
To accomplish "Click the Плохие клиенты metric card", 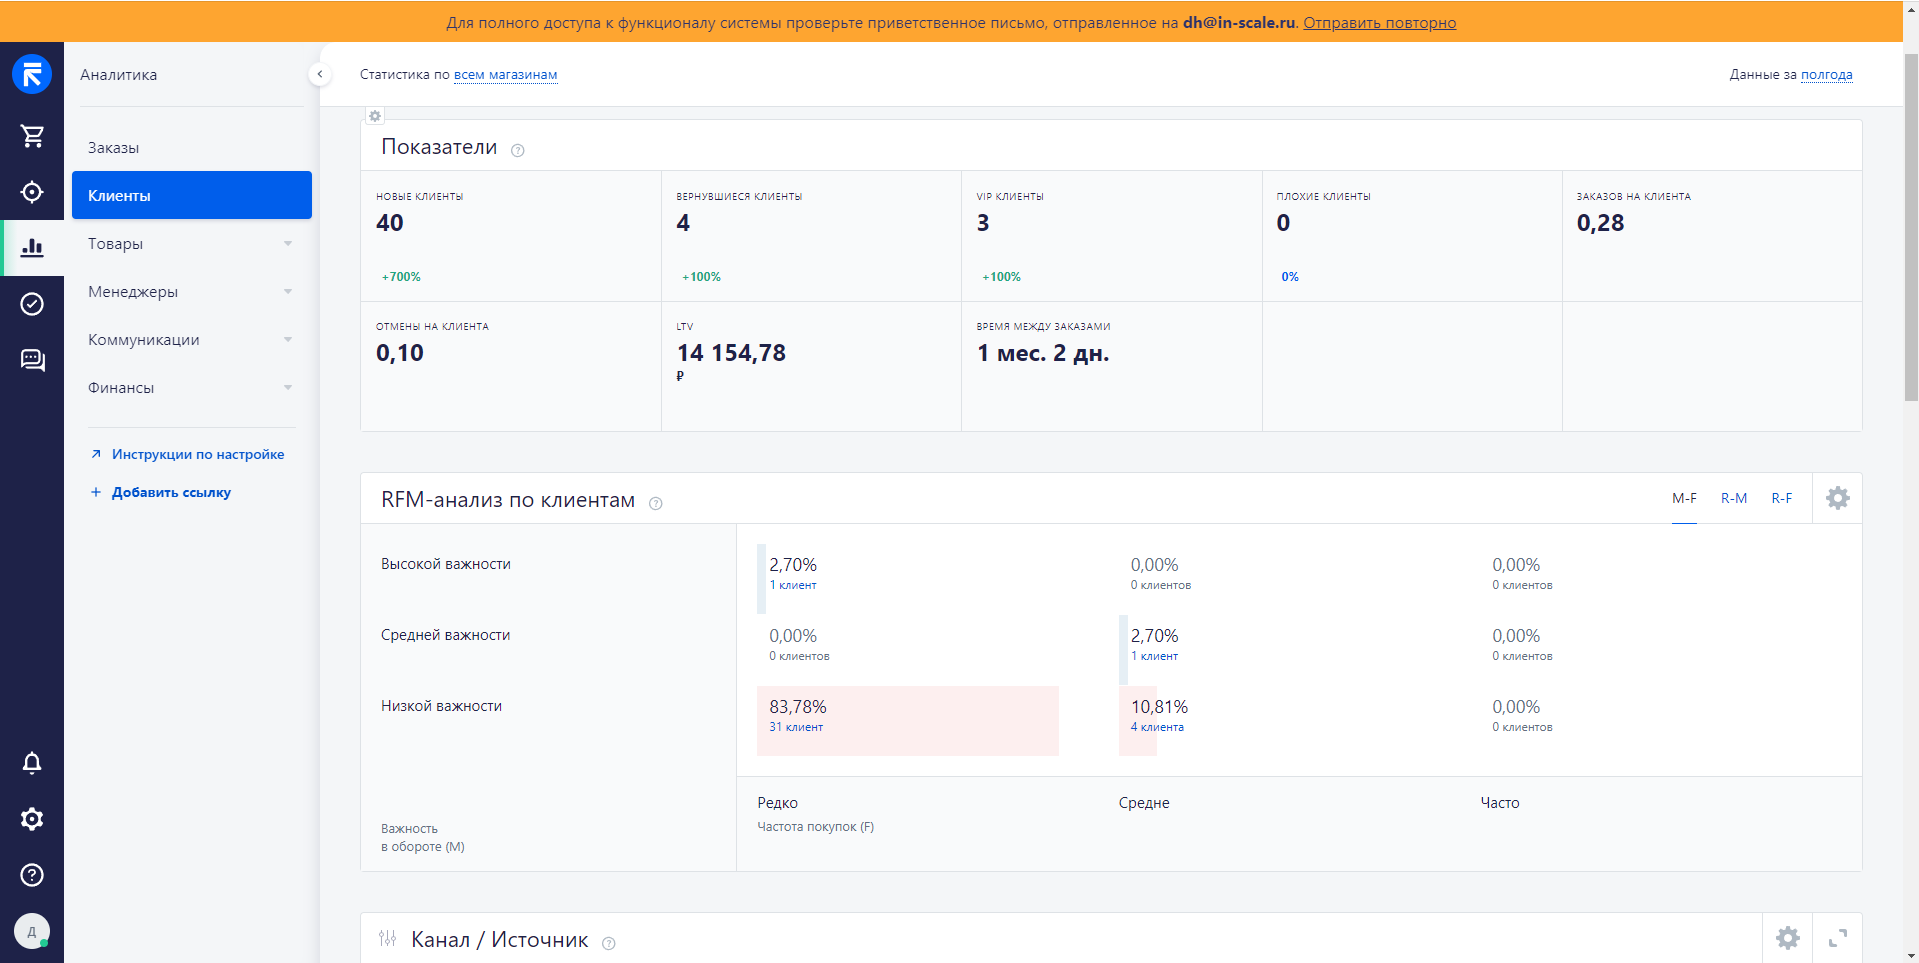I will (x=1412, y=236).
